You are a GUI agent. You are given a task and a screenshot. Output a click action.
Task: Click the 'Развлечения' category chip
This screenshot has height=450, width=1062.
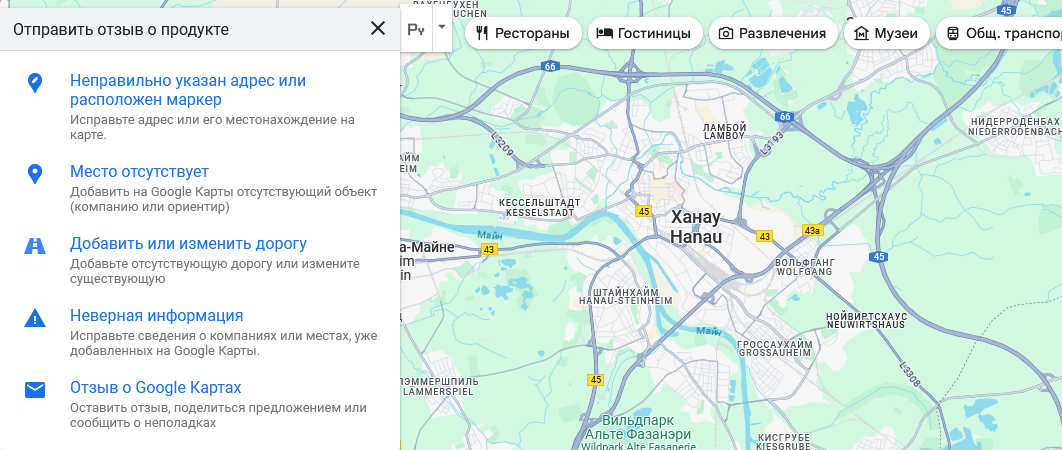[773, 33]
